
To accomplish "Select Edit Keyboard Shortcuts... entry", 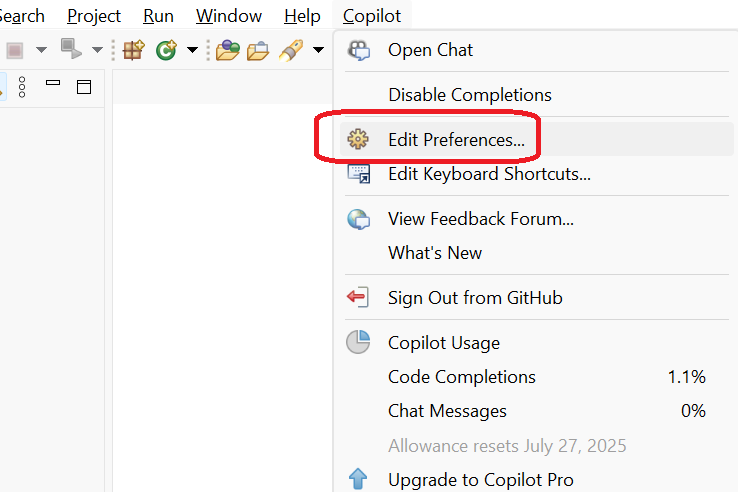I will 537,174.
